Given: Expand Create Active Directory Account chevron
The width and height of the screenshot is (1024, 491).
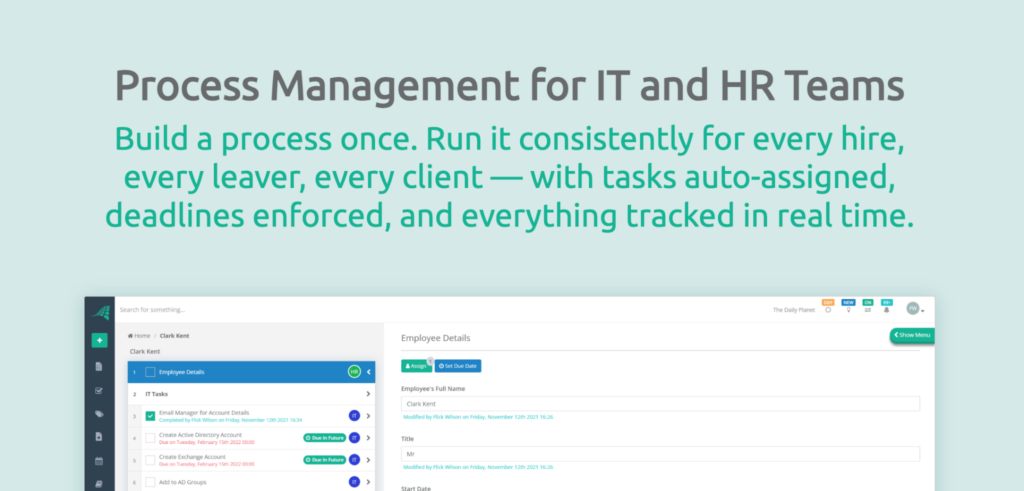Looking at the screenshot, I should point(368,437).
